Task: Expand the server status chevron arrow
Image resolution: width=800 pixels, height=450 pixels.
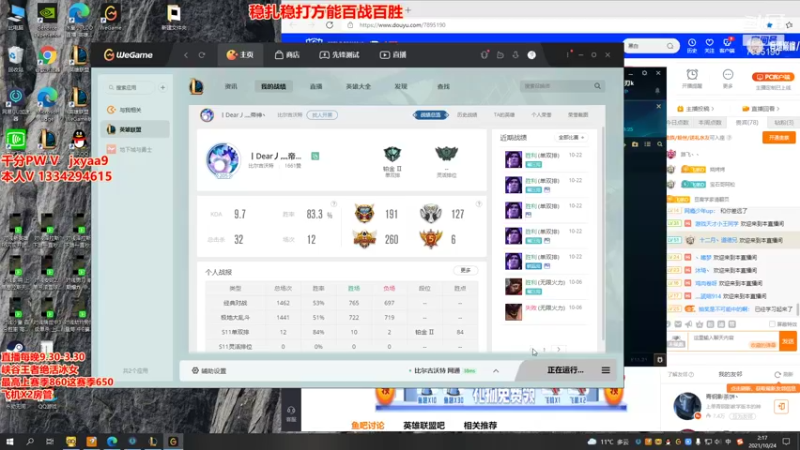Action: (496, 371)
